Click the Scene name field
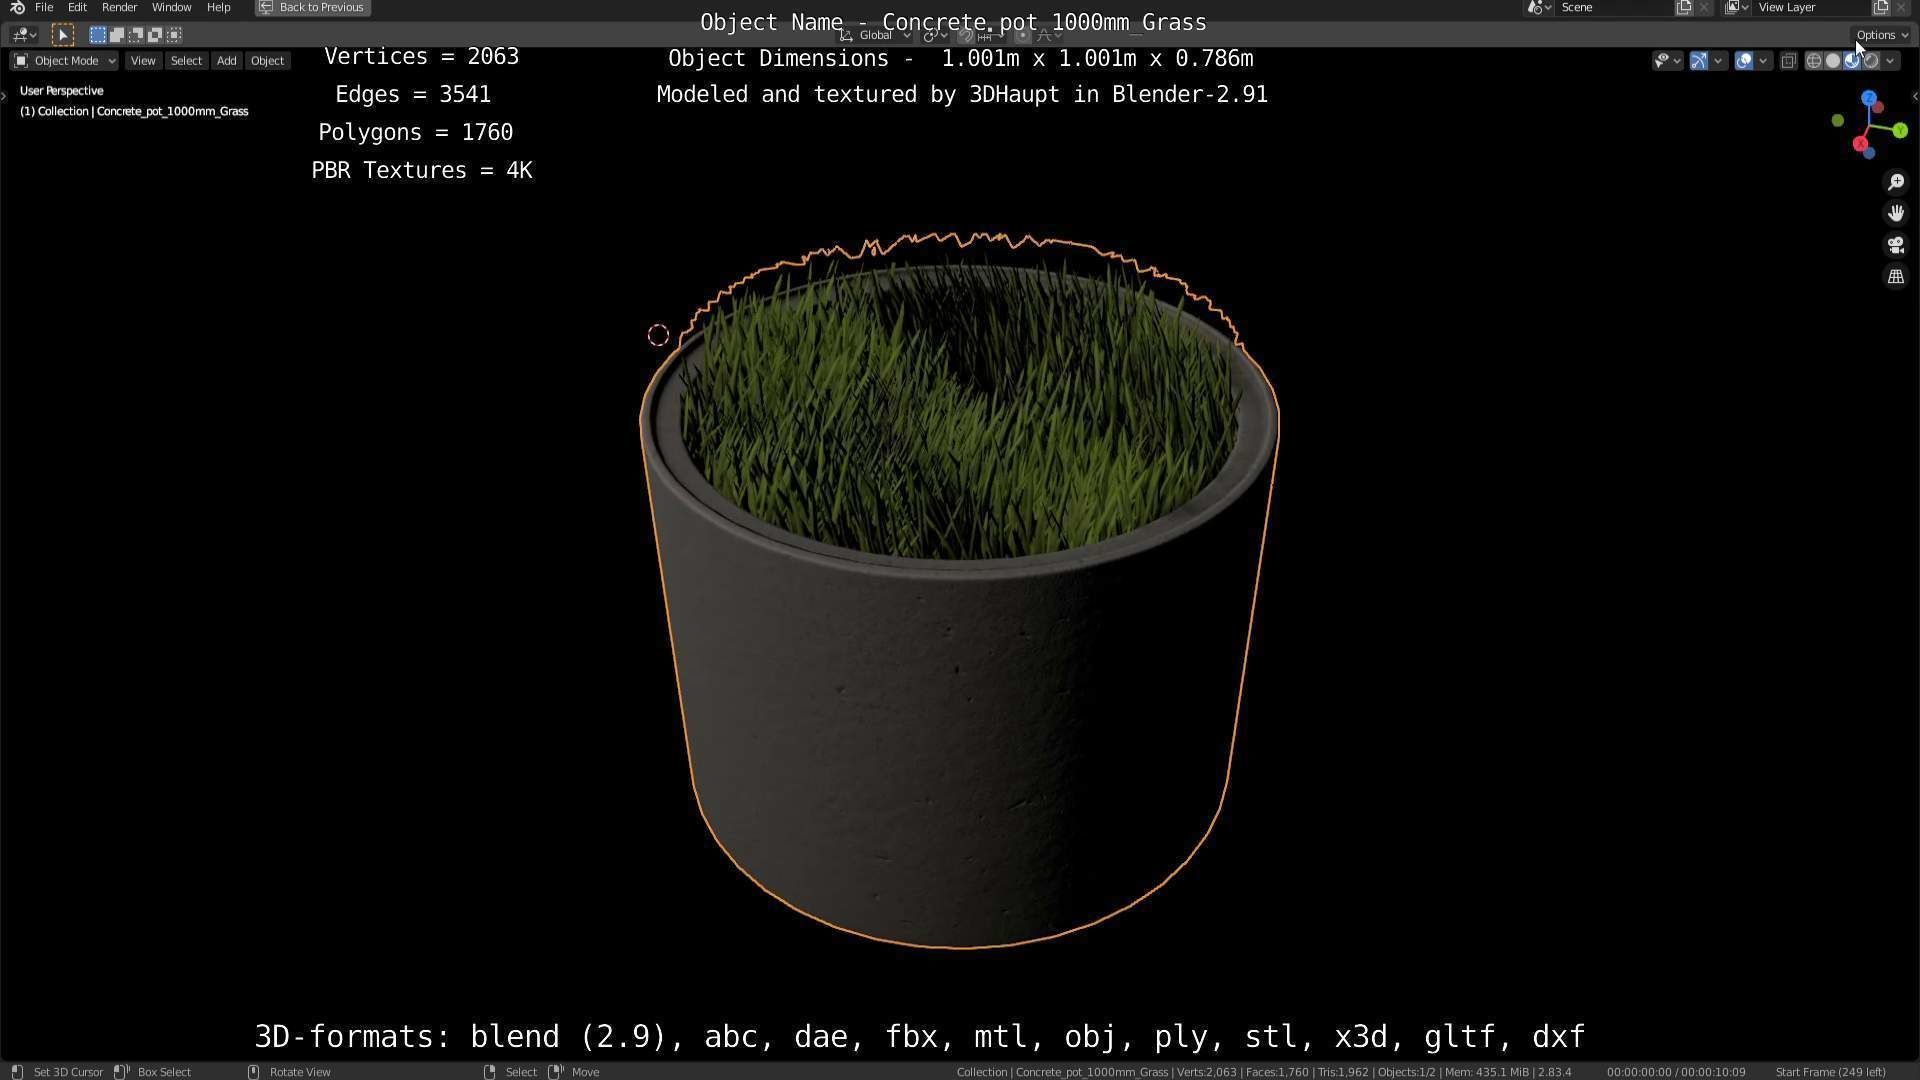Viewport: 1920px width, 1080px height. tap(1615, 7)
